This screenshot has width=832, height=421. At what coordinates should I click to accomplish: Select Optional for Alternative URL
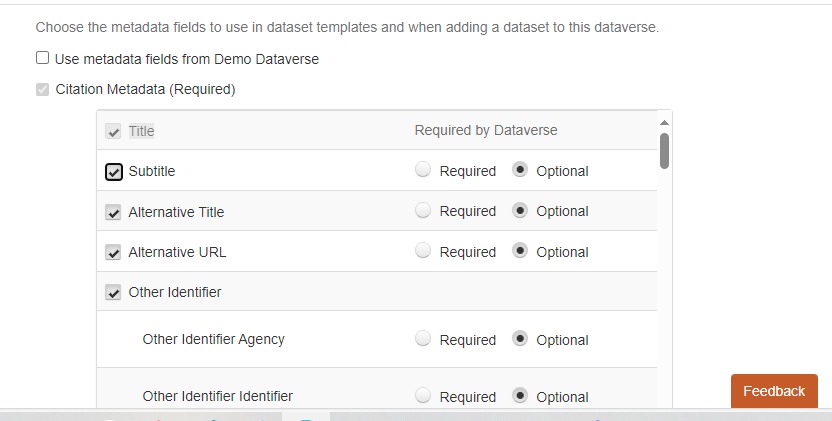tap(520, 251)
